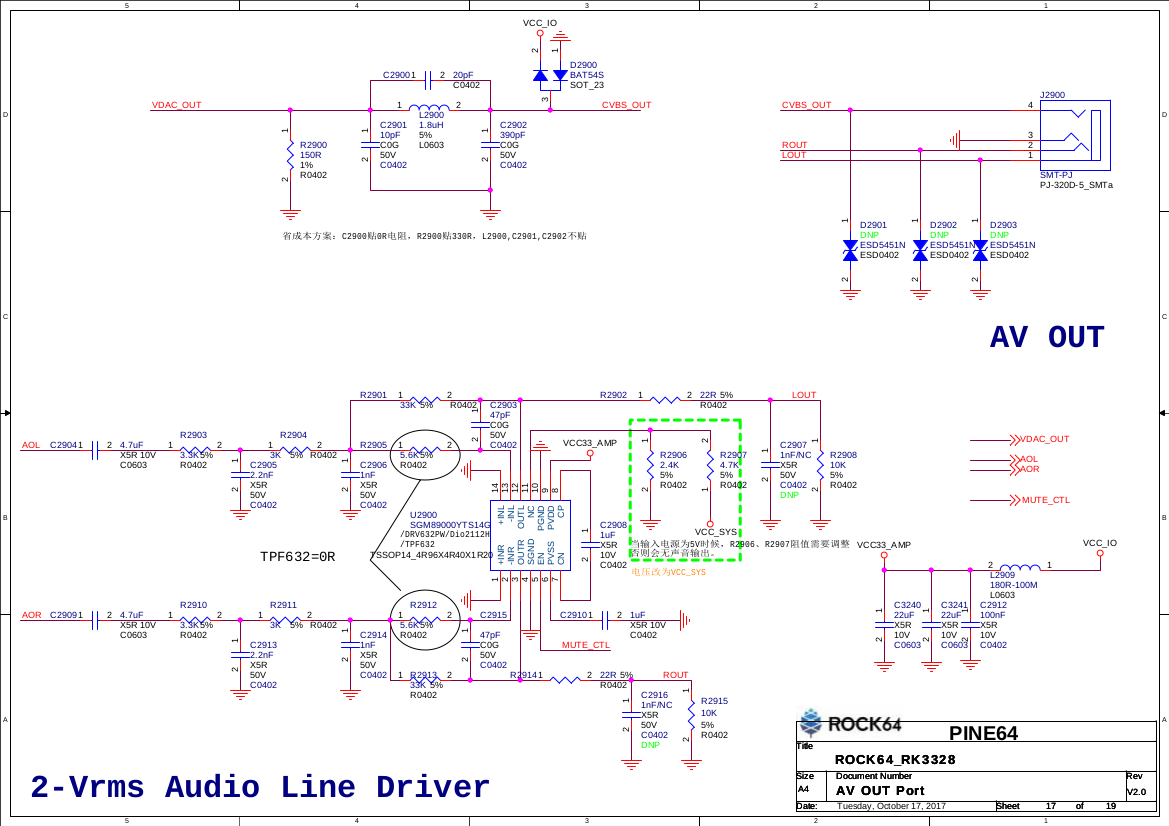
Task: Select the "AV OUT Port" document number field
Action: (x=880, y=791)
